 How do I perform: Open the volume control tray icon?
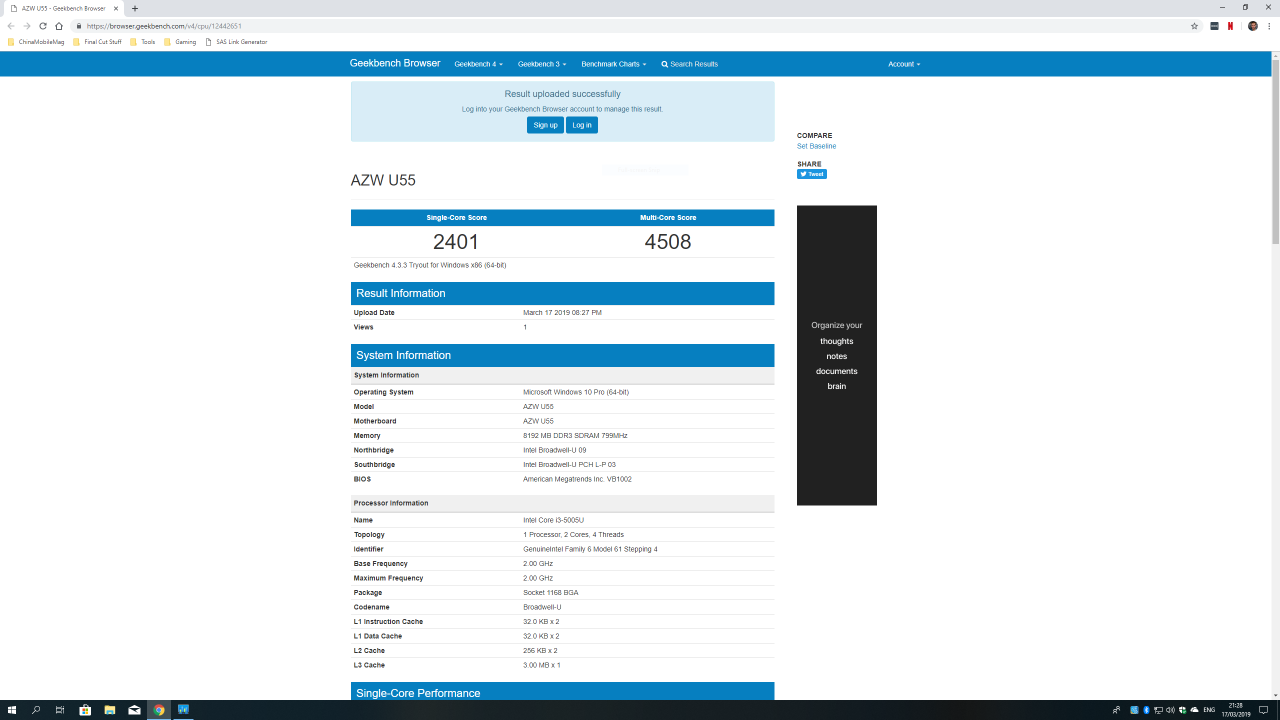pos(1170,710)
